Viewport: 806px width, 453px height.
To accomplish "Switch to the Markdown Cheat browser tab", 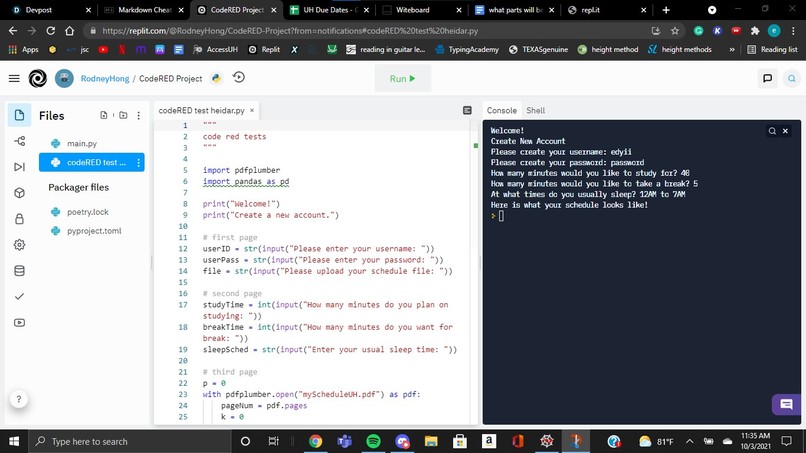I will 144,10.
